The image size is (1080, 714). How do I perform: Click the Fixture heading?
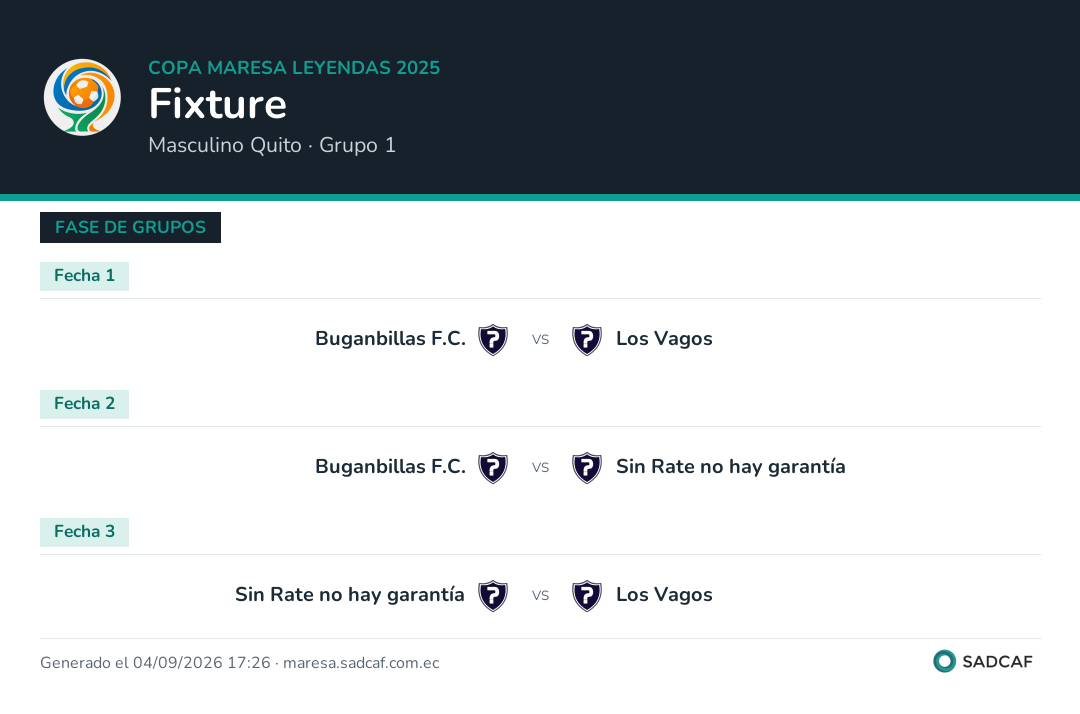(218, 104)
